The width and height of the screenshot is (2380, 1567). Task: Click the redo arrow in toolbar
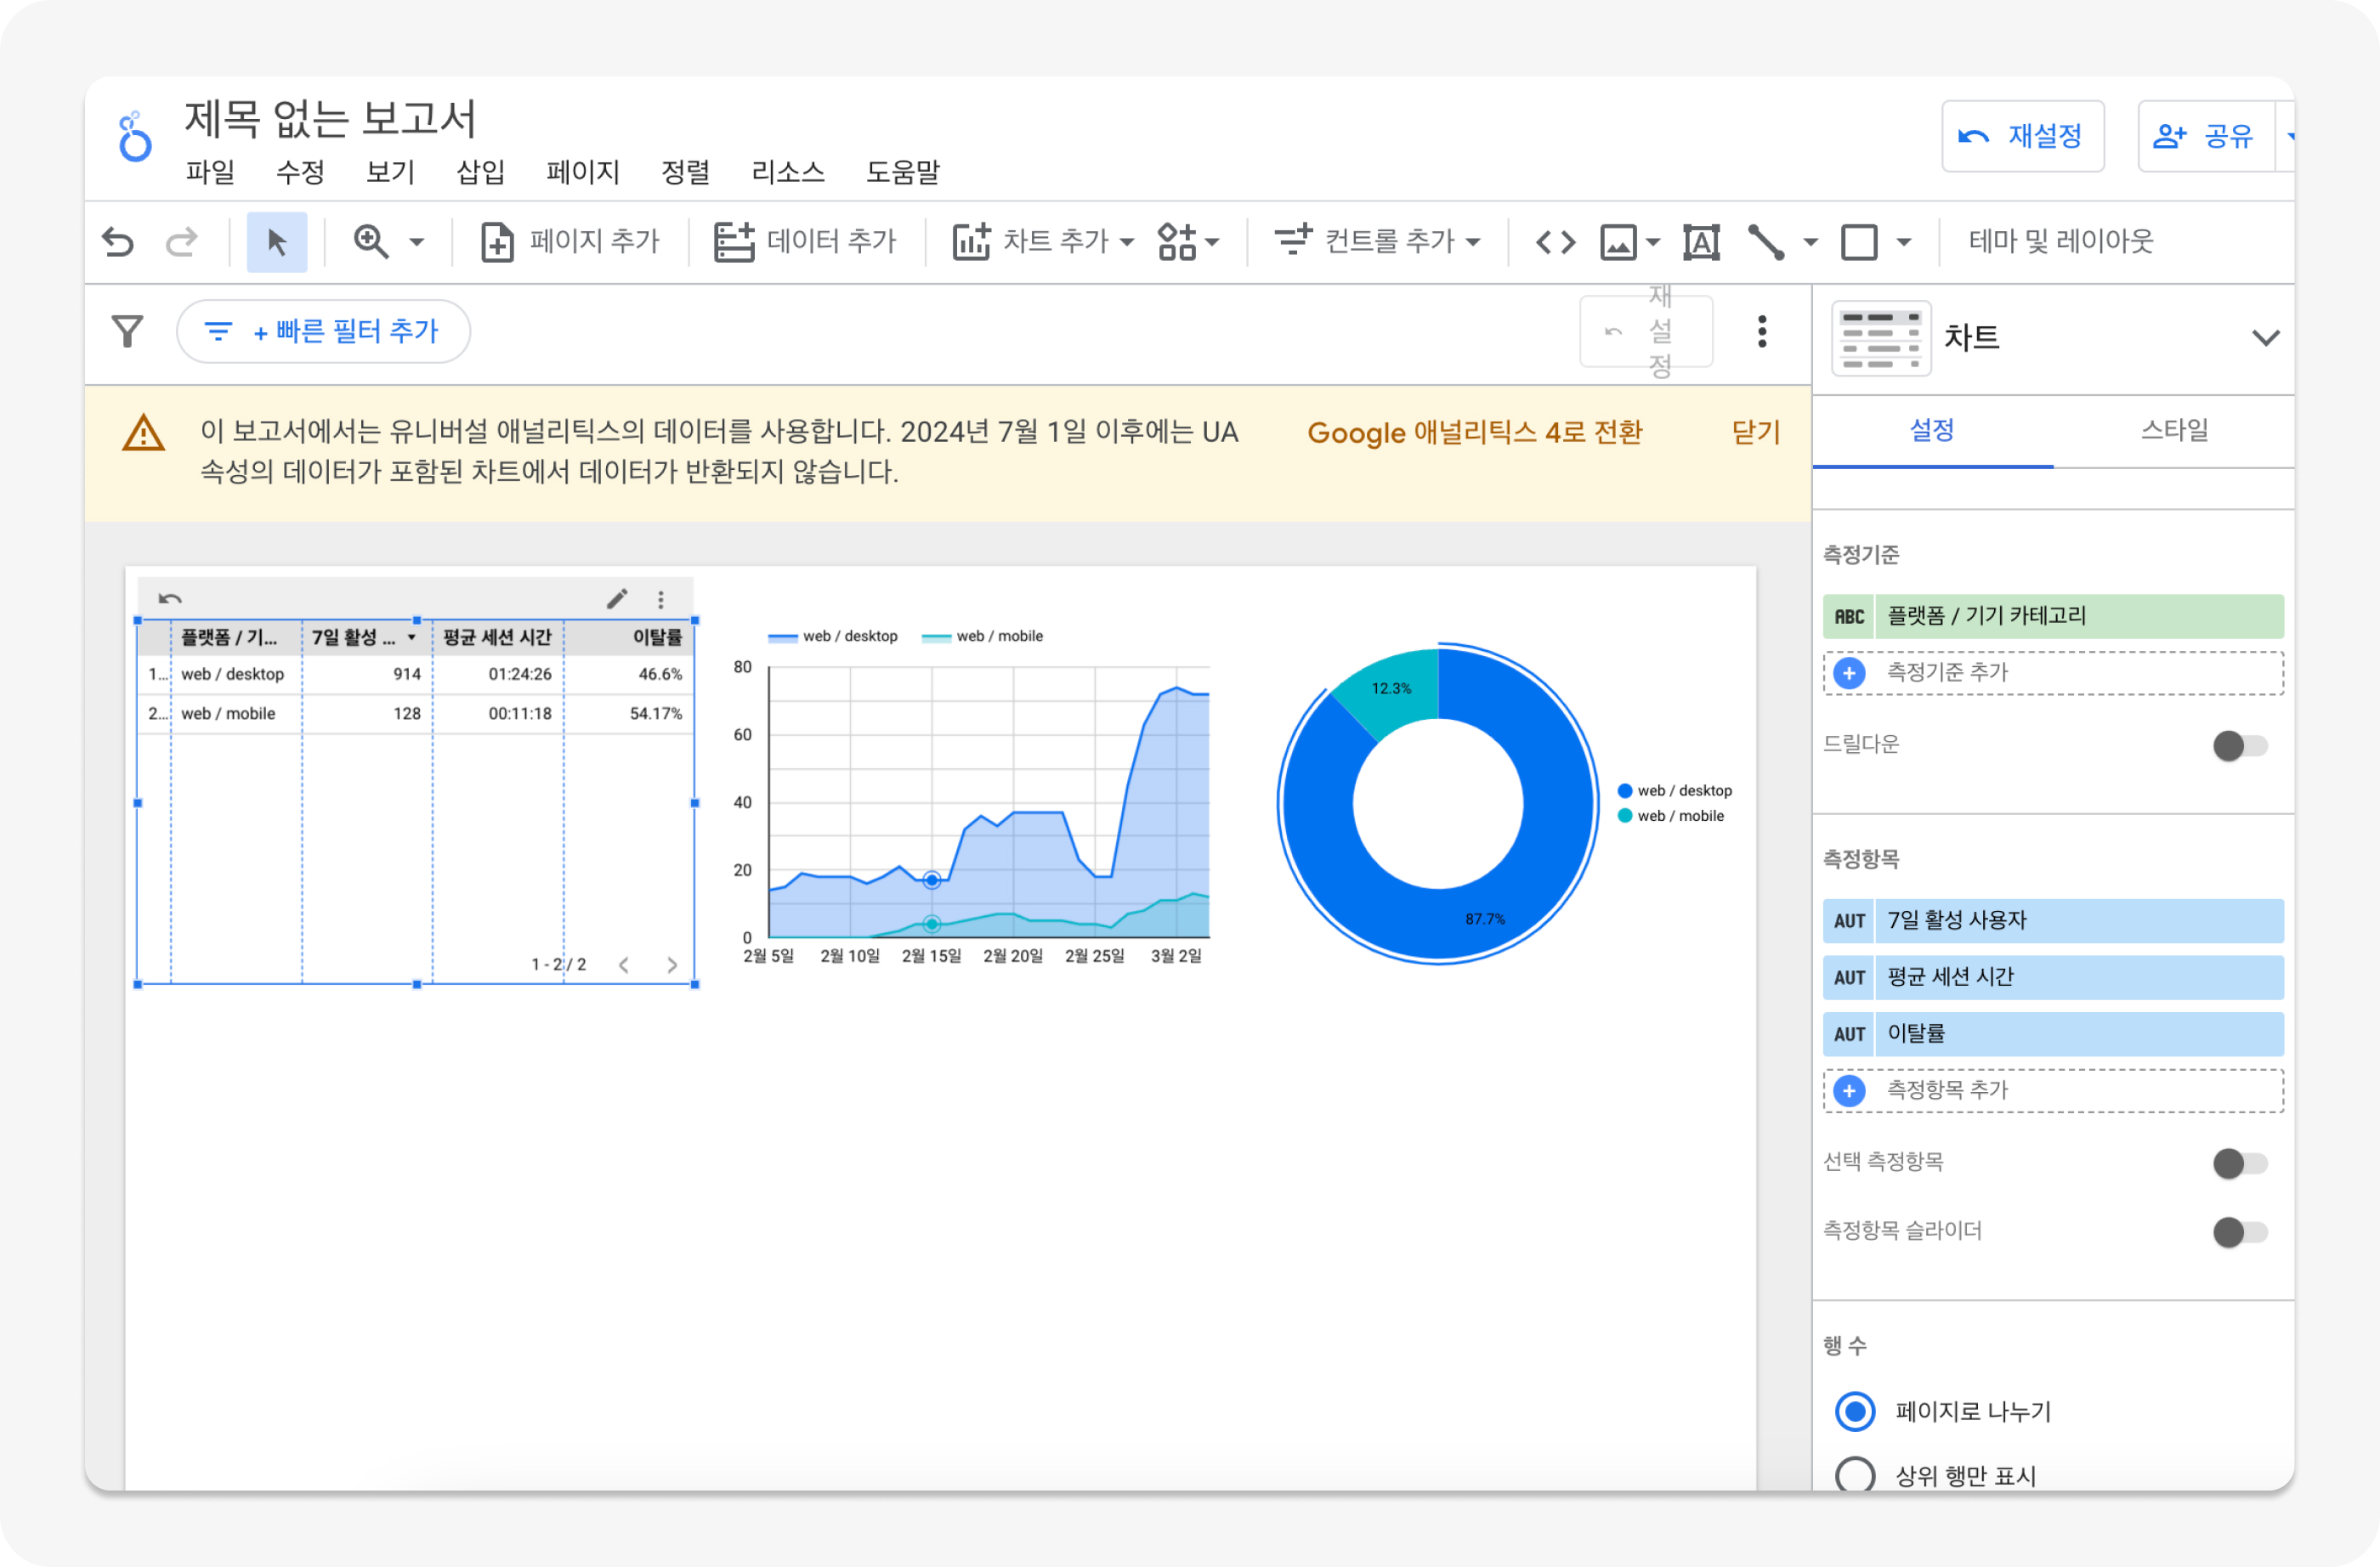pyautogui.click(x=181, y=242)
